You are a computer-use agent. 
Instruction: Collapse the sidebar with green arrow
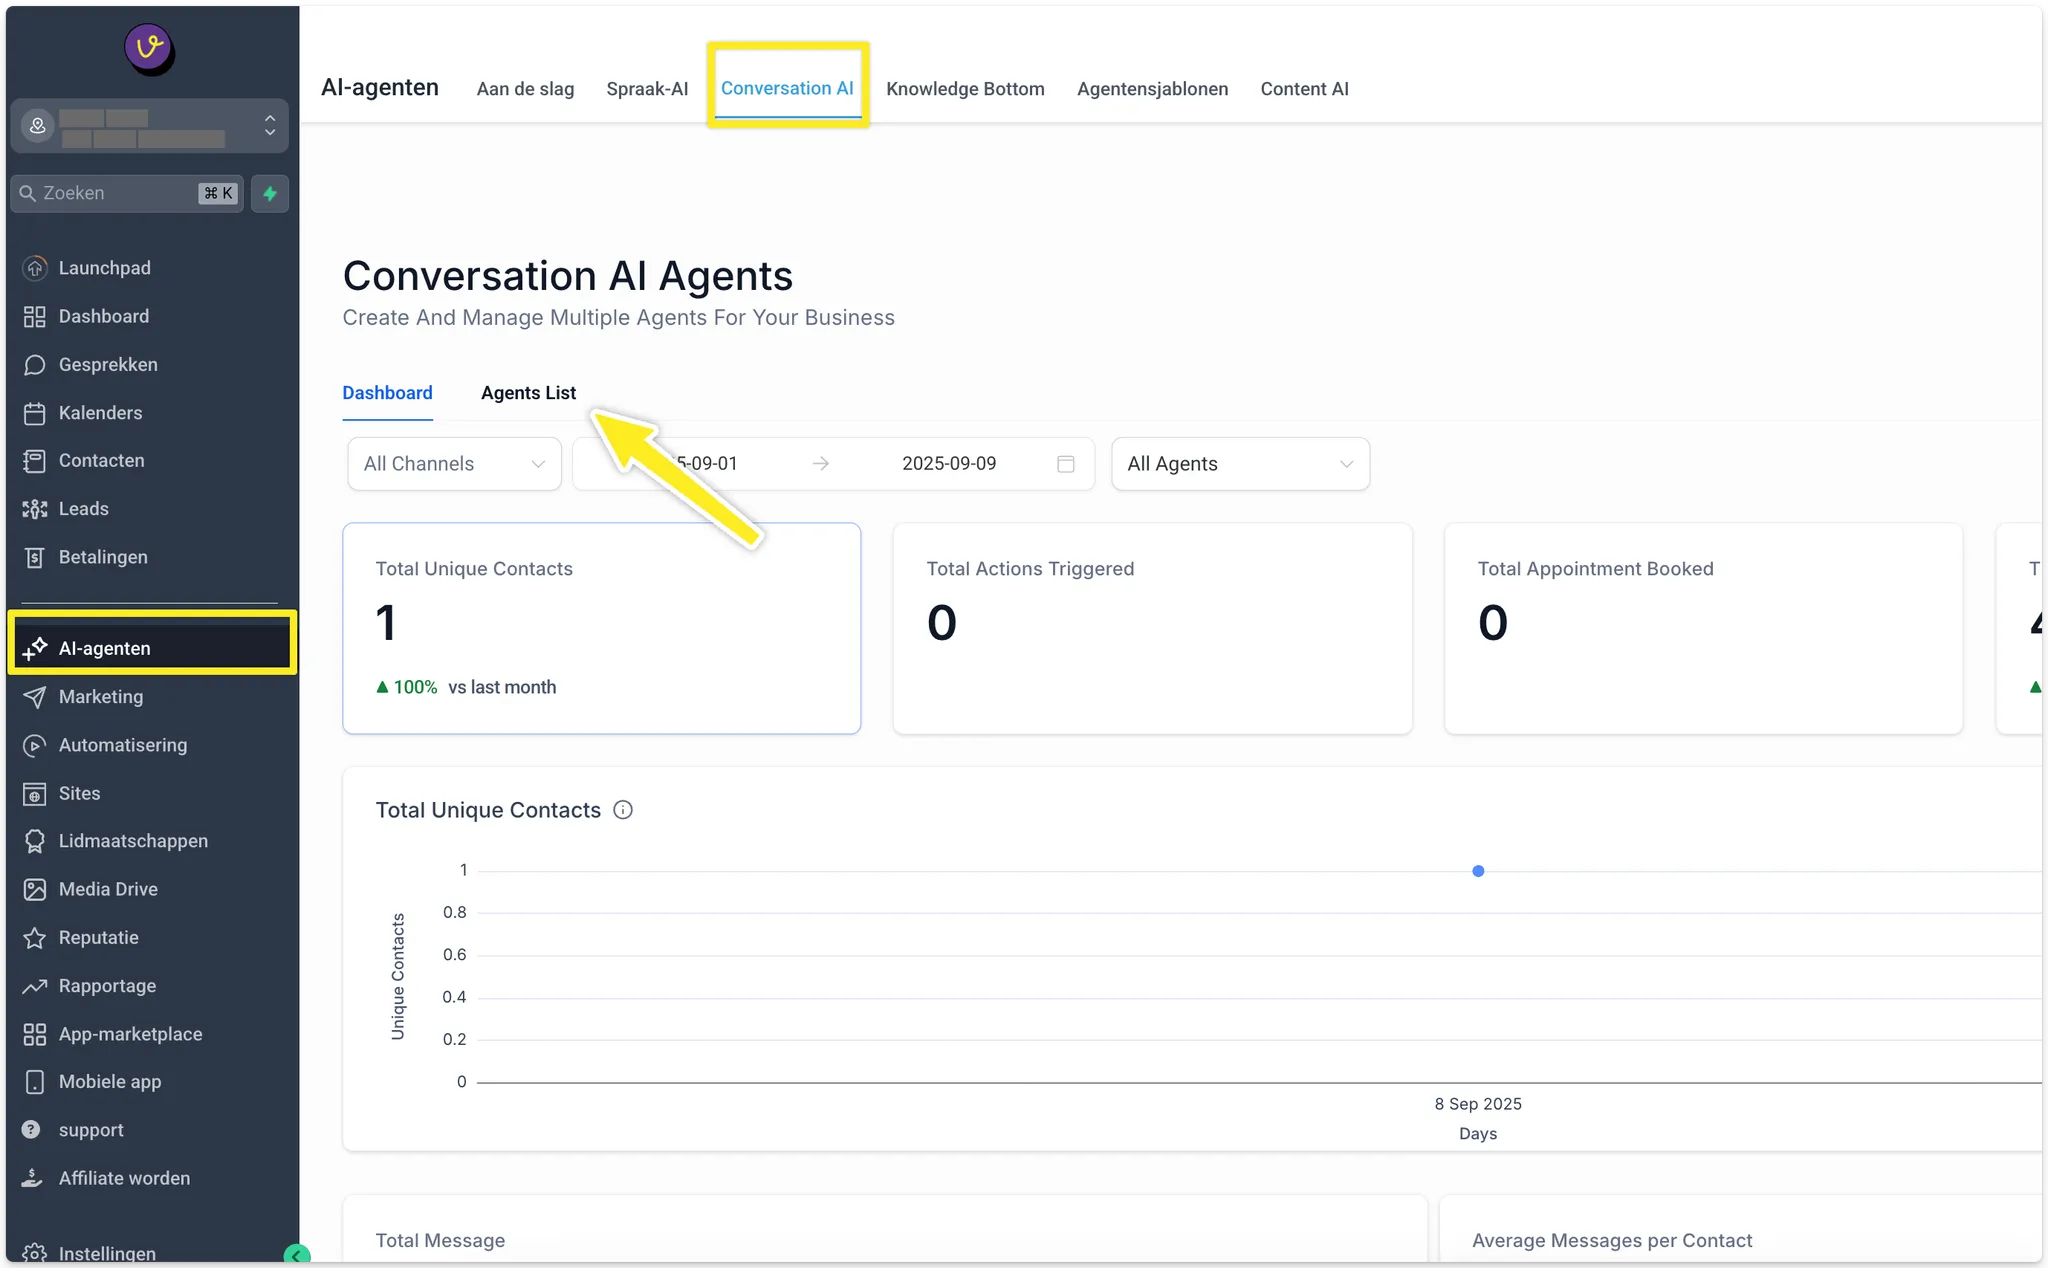[297, 1256]
